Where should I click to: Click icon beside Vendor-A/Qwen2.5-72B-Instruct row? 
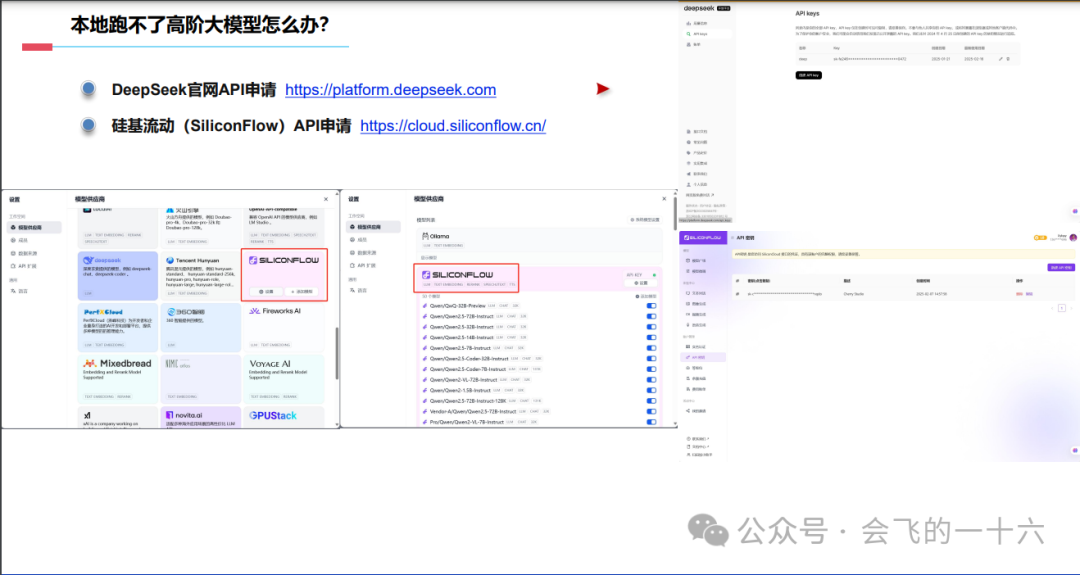(425, 411)
